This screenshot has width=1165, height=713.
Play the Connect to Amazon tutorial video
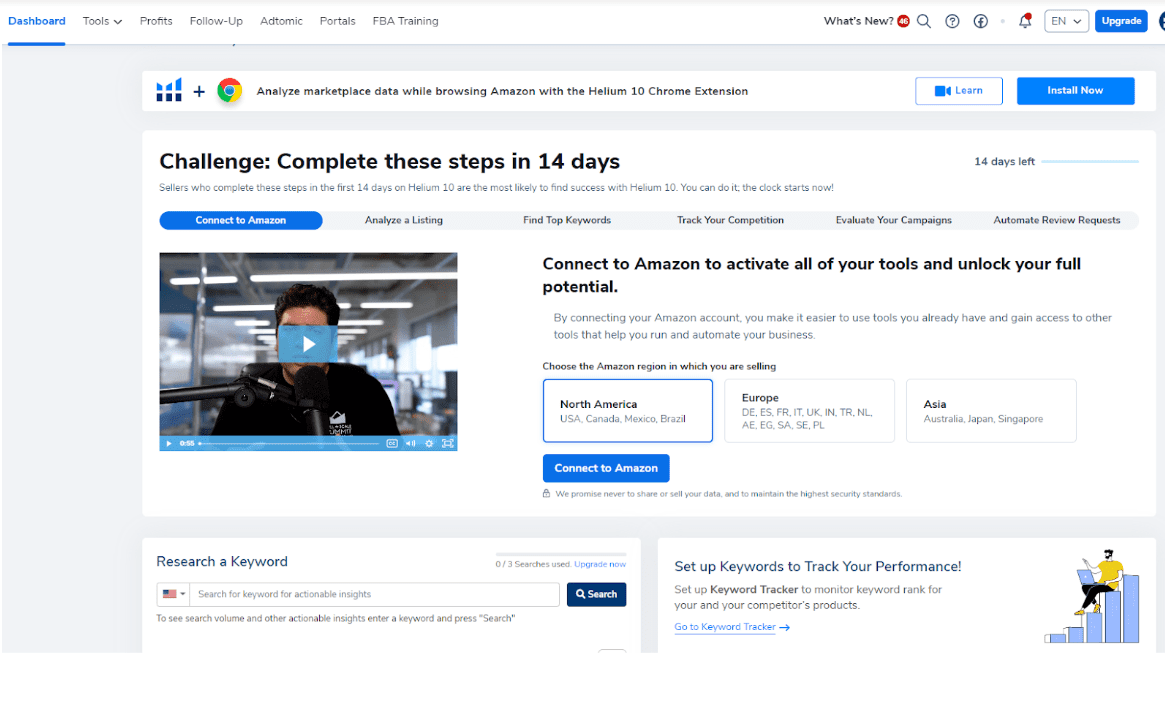tap(308, 343)
